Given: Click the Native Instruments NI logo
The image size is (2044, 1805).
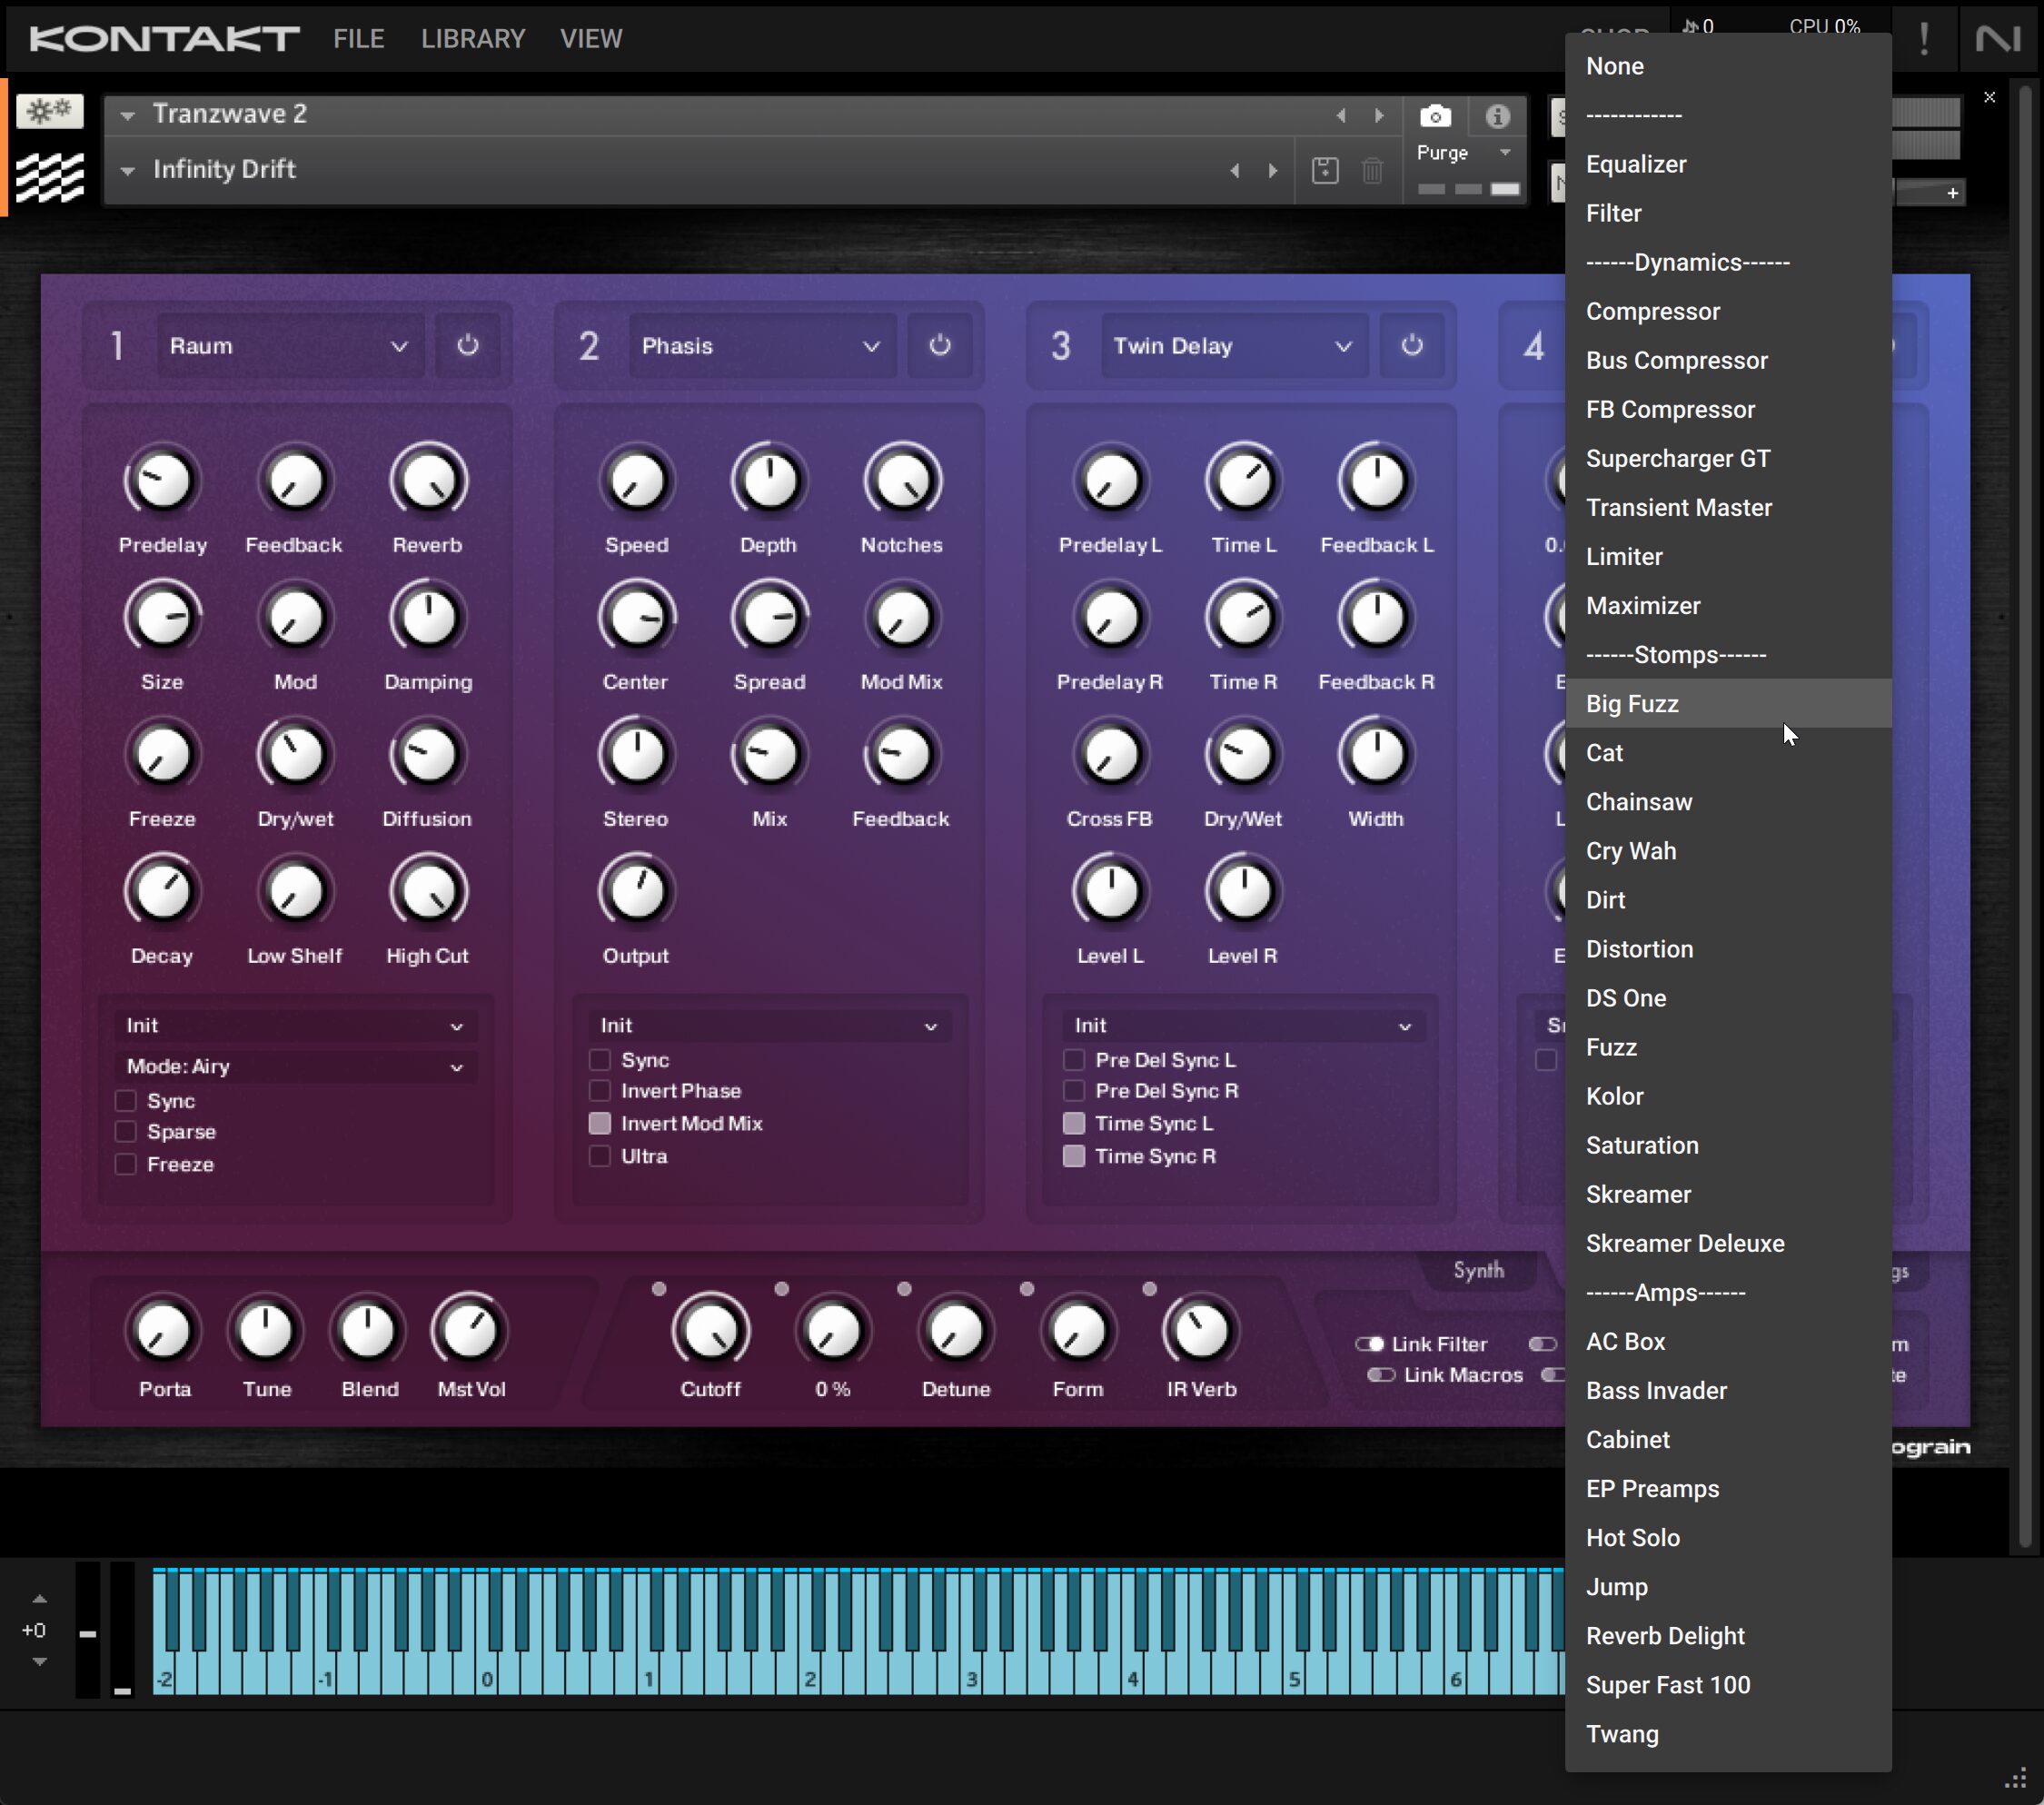Looking at the screenshot, I should [1997, 39].
